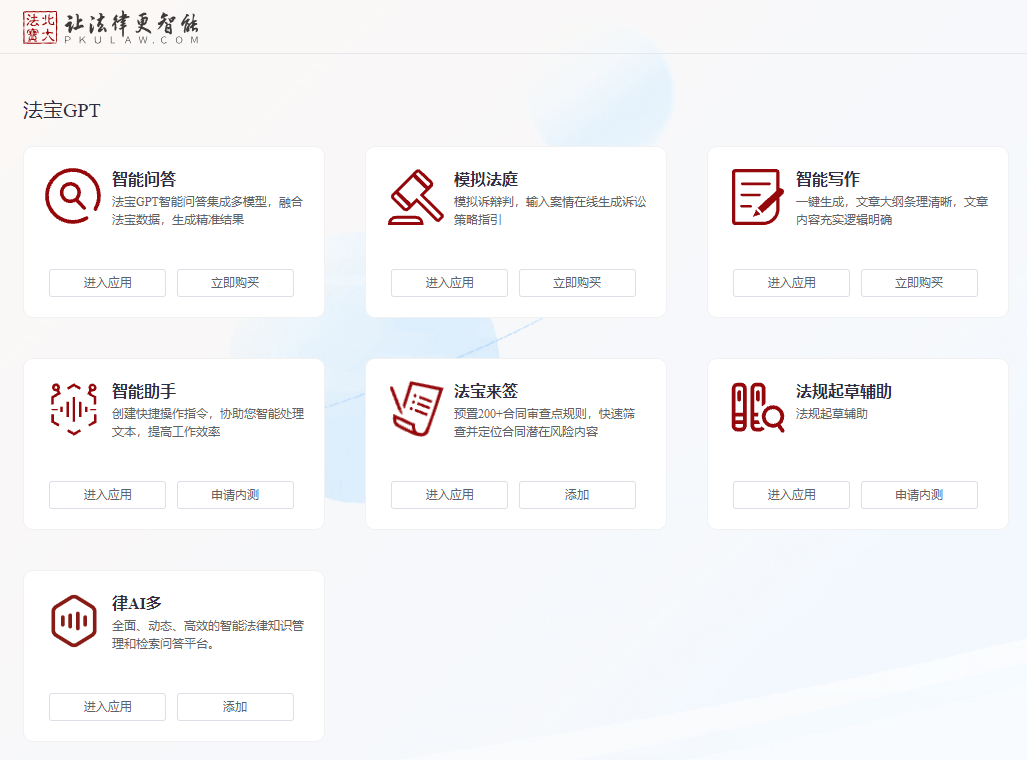The width and height of the screenshot is (1027, 760).
Task: Click the 模拟法庭 gavel icon
Action: [415, 197]
